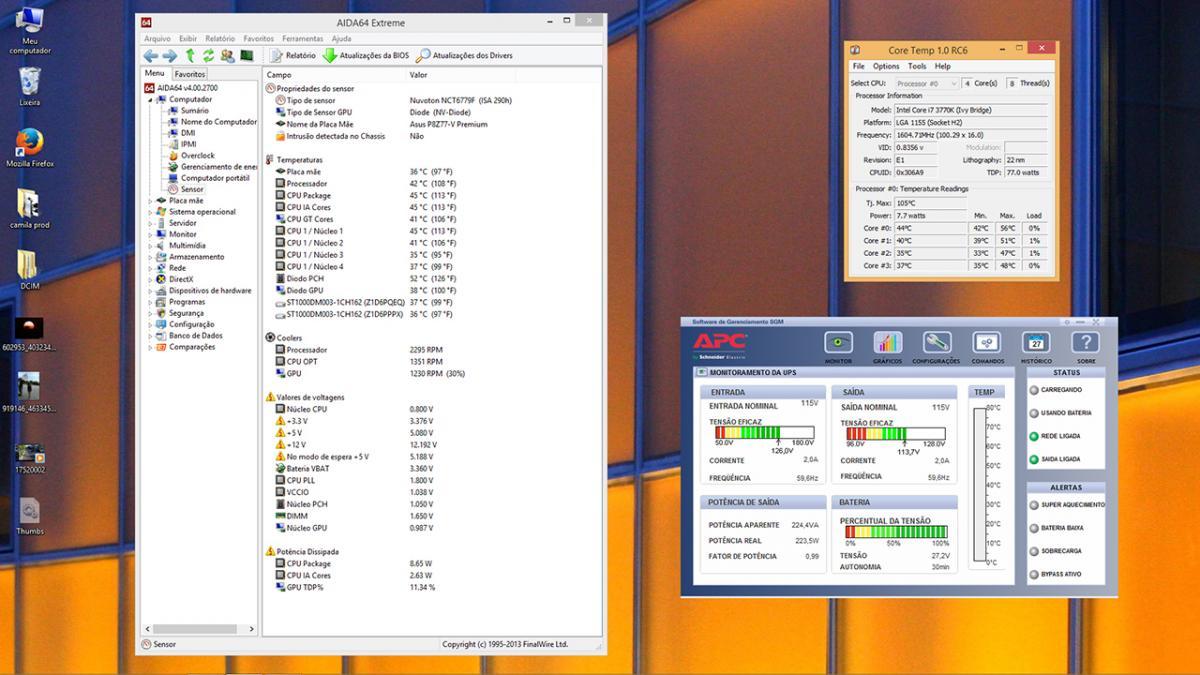Click the Core Temp title bar icon
Image resolution: width=1200 pixels, height=675 pixels.
[855, 49]
